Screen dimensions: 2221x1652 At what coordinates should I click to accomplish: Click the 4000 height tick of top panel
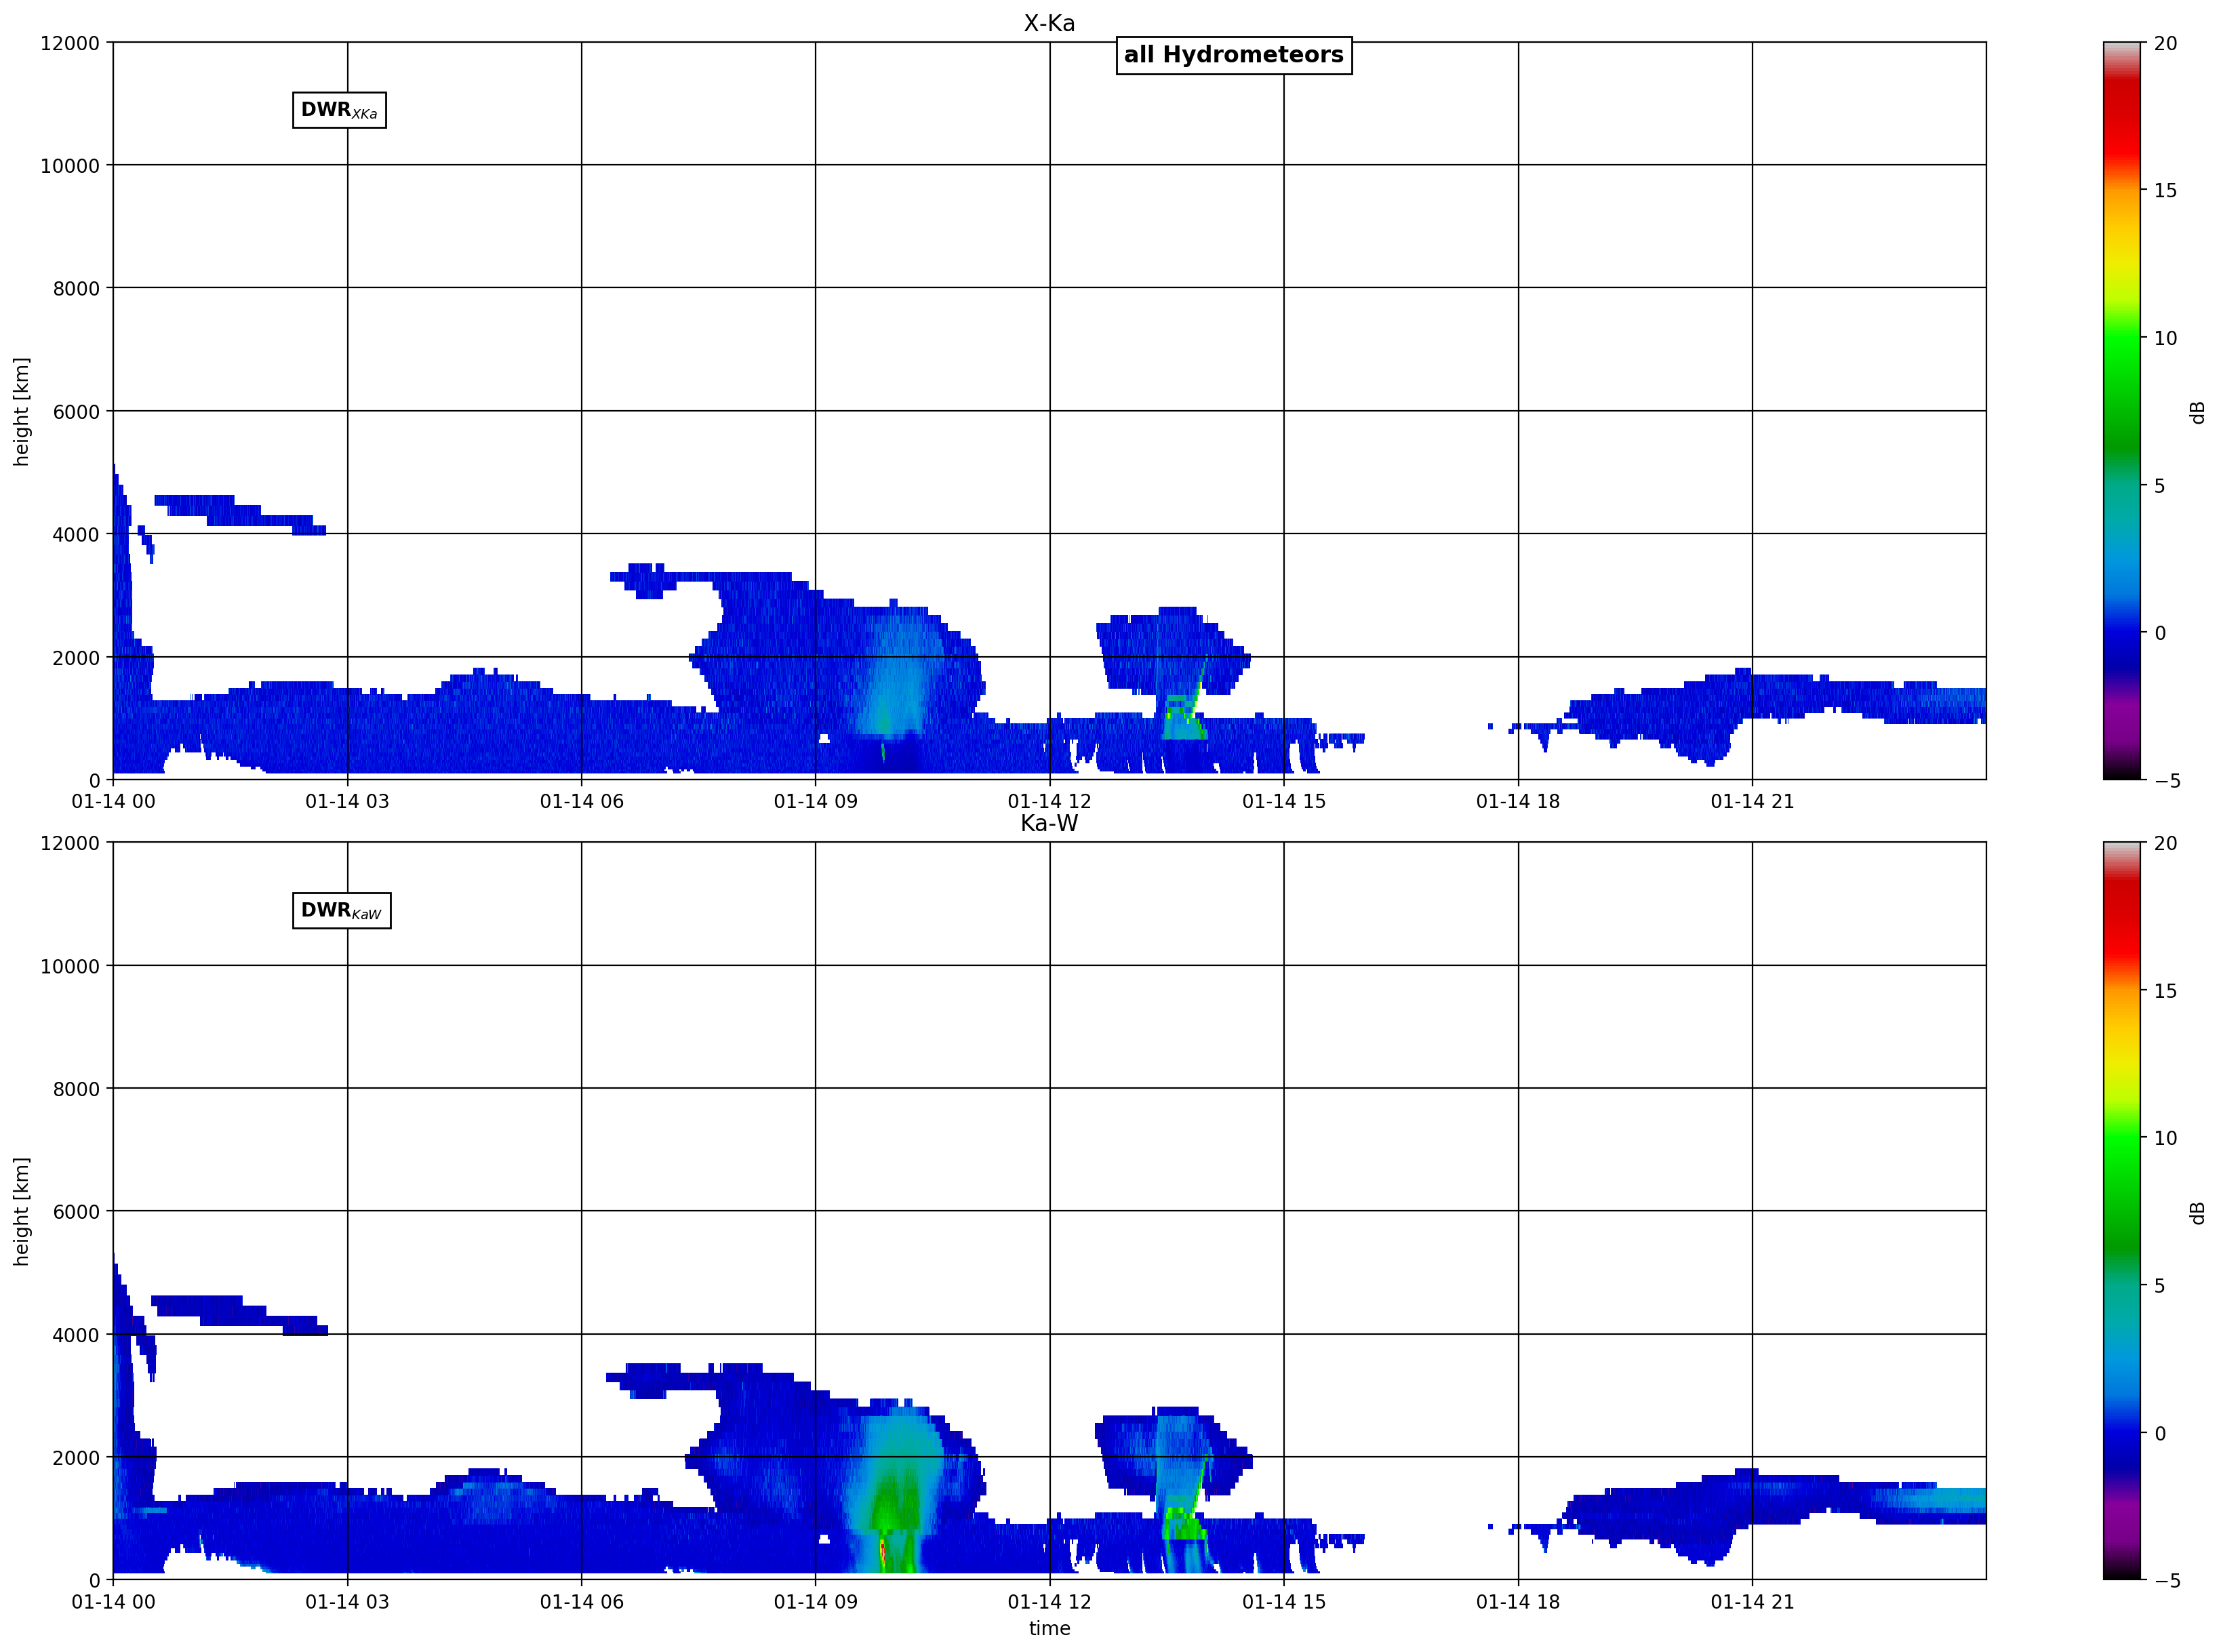76,535
